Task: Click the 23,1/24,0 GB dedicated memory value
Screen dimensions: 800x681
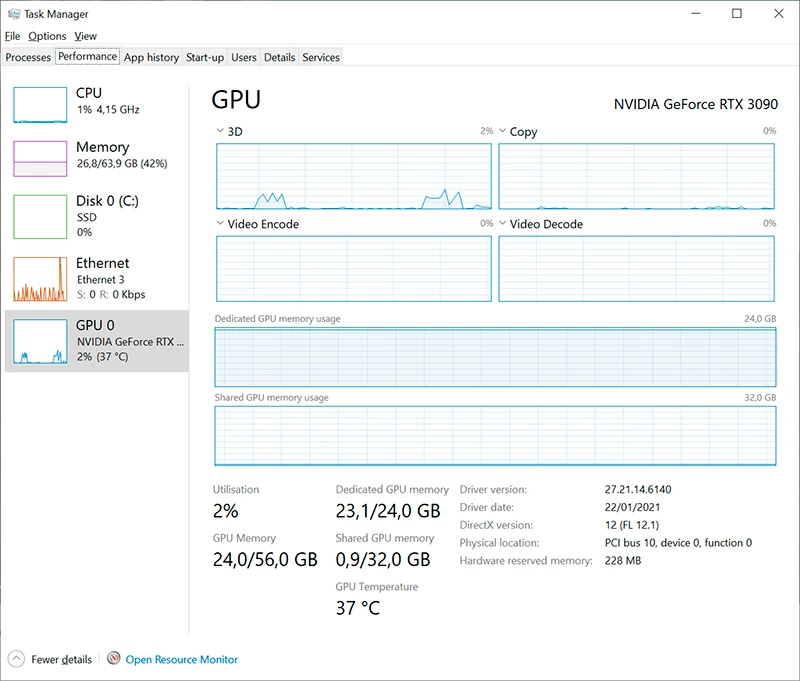Action: coord(388,511)
